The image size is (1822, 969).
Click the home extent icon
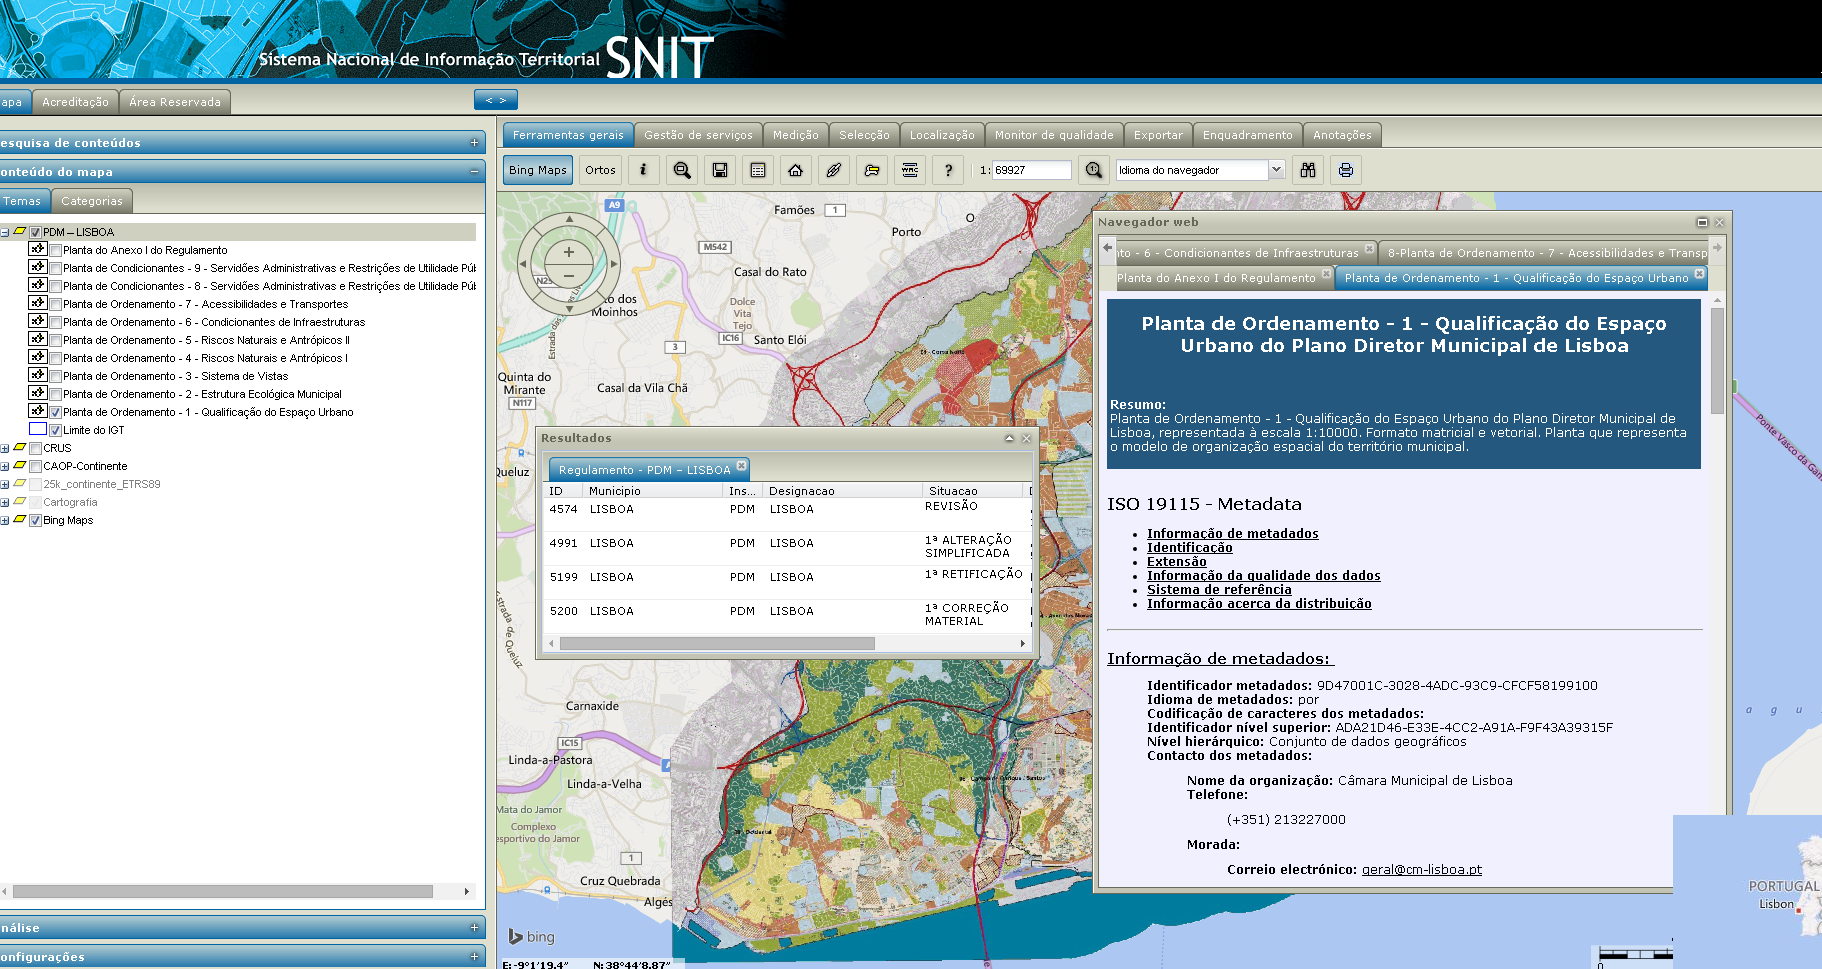(x=796, y=170)
